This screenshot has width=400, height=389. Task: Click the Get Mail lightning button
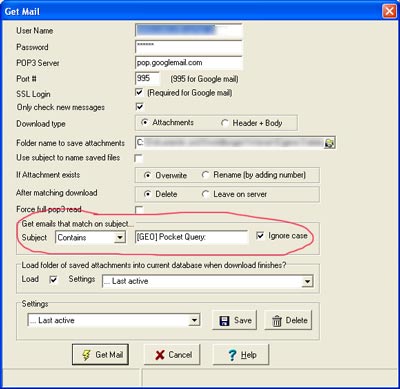(x=100, y=354)
